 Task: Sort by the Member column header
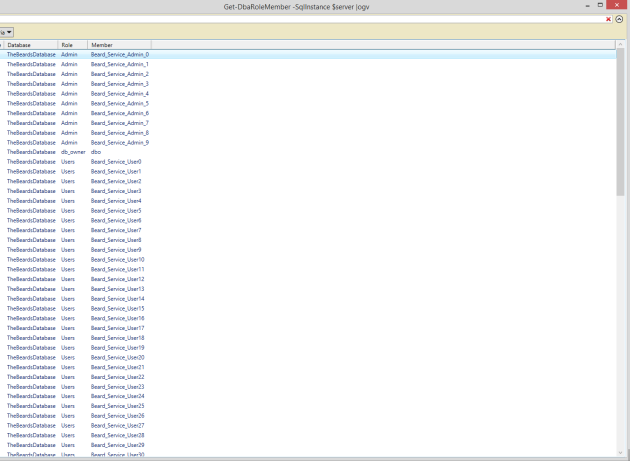119,45
